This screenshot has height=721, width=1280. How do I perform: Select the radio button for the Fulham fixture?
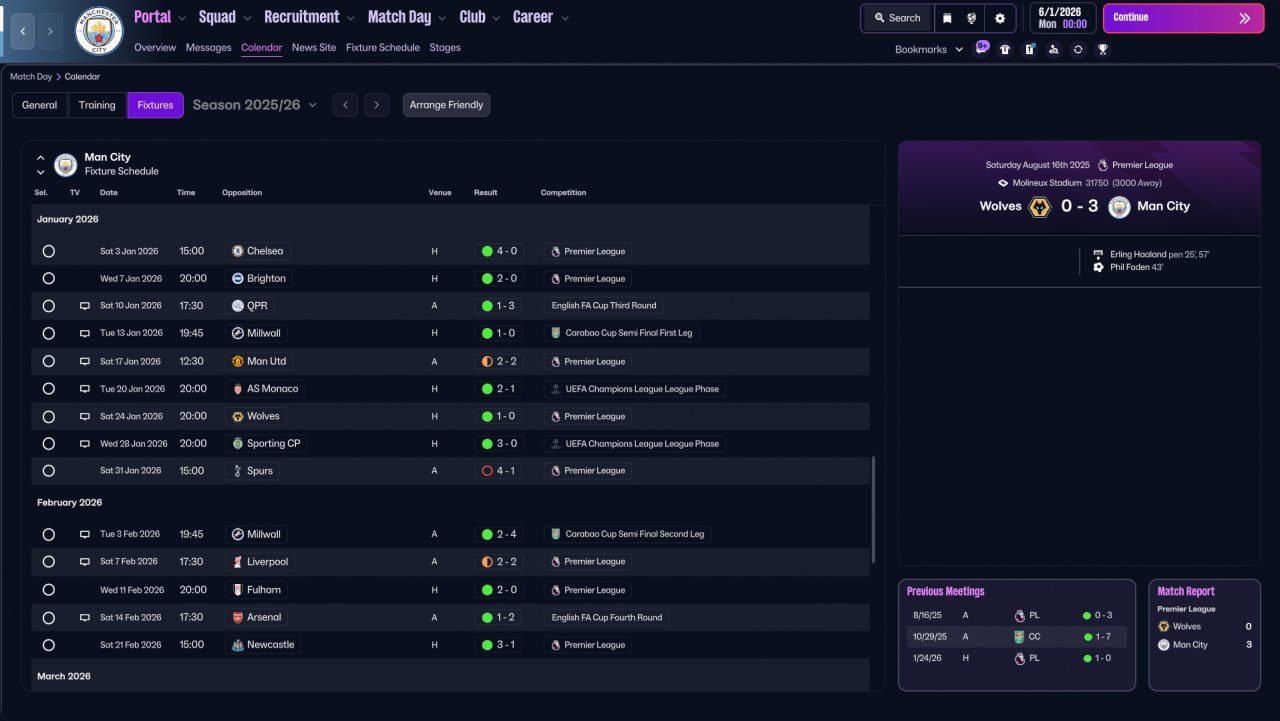pos(48,590)
